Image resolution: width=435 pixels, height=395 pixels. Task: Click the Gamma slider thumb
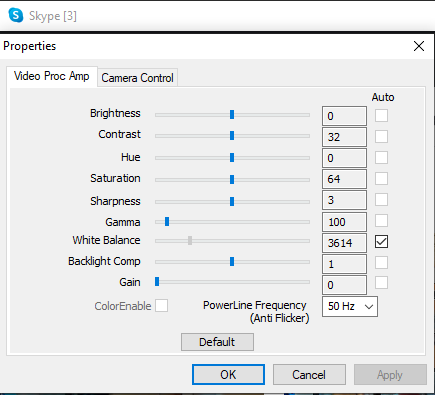coord(167,221)
